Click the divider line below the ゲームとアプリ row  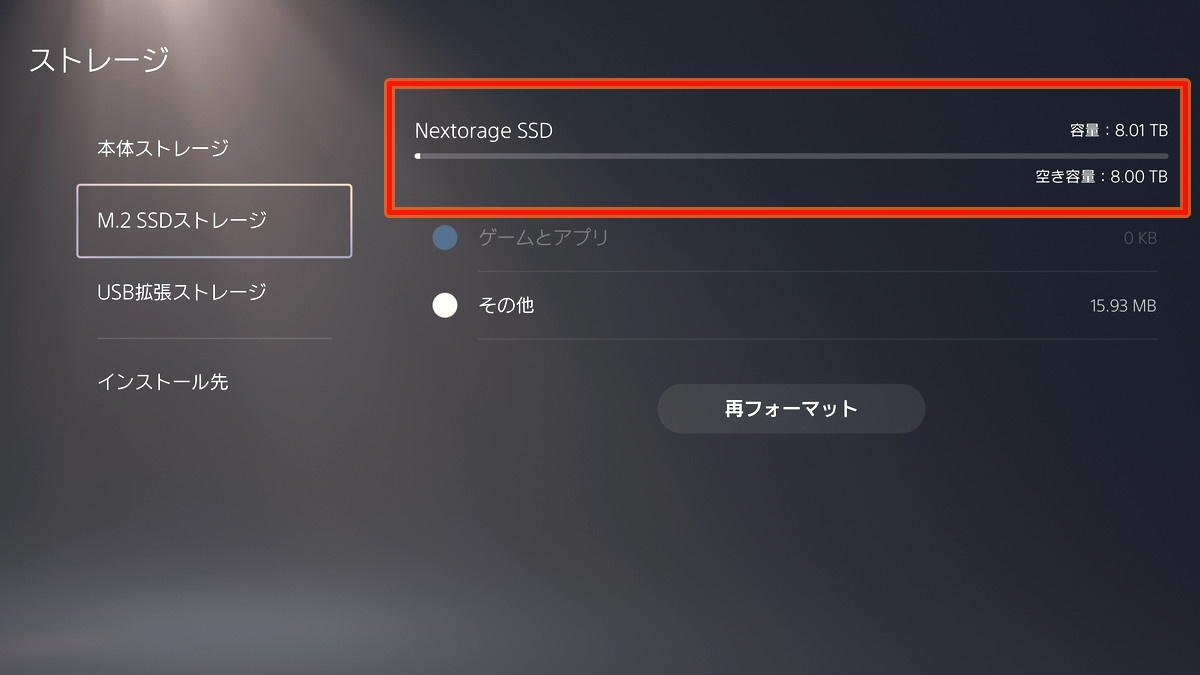(817, 271)
